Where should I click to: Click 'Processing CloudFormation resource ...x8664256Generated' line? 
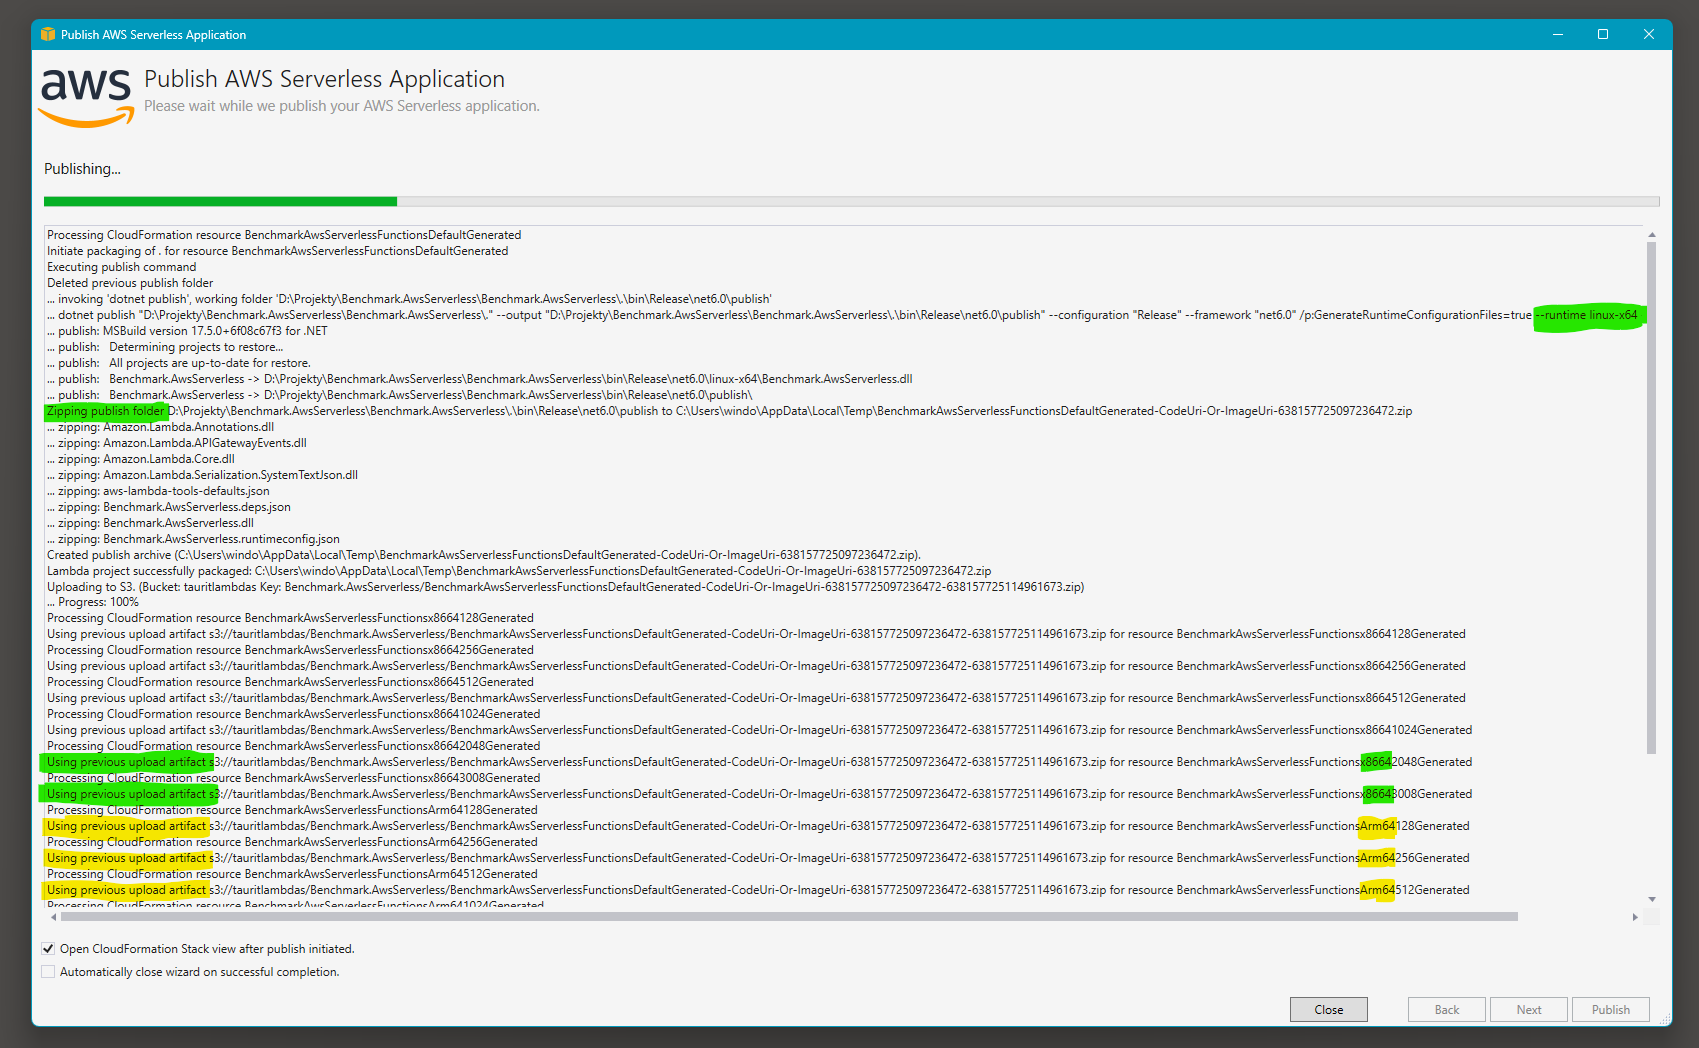coord(290,650)
